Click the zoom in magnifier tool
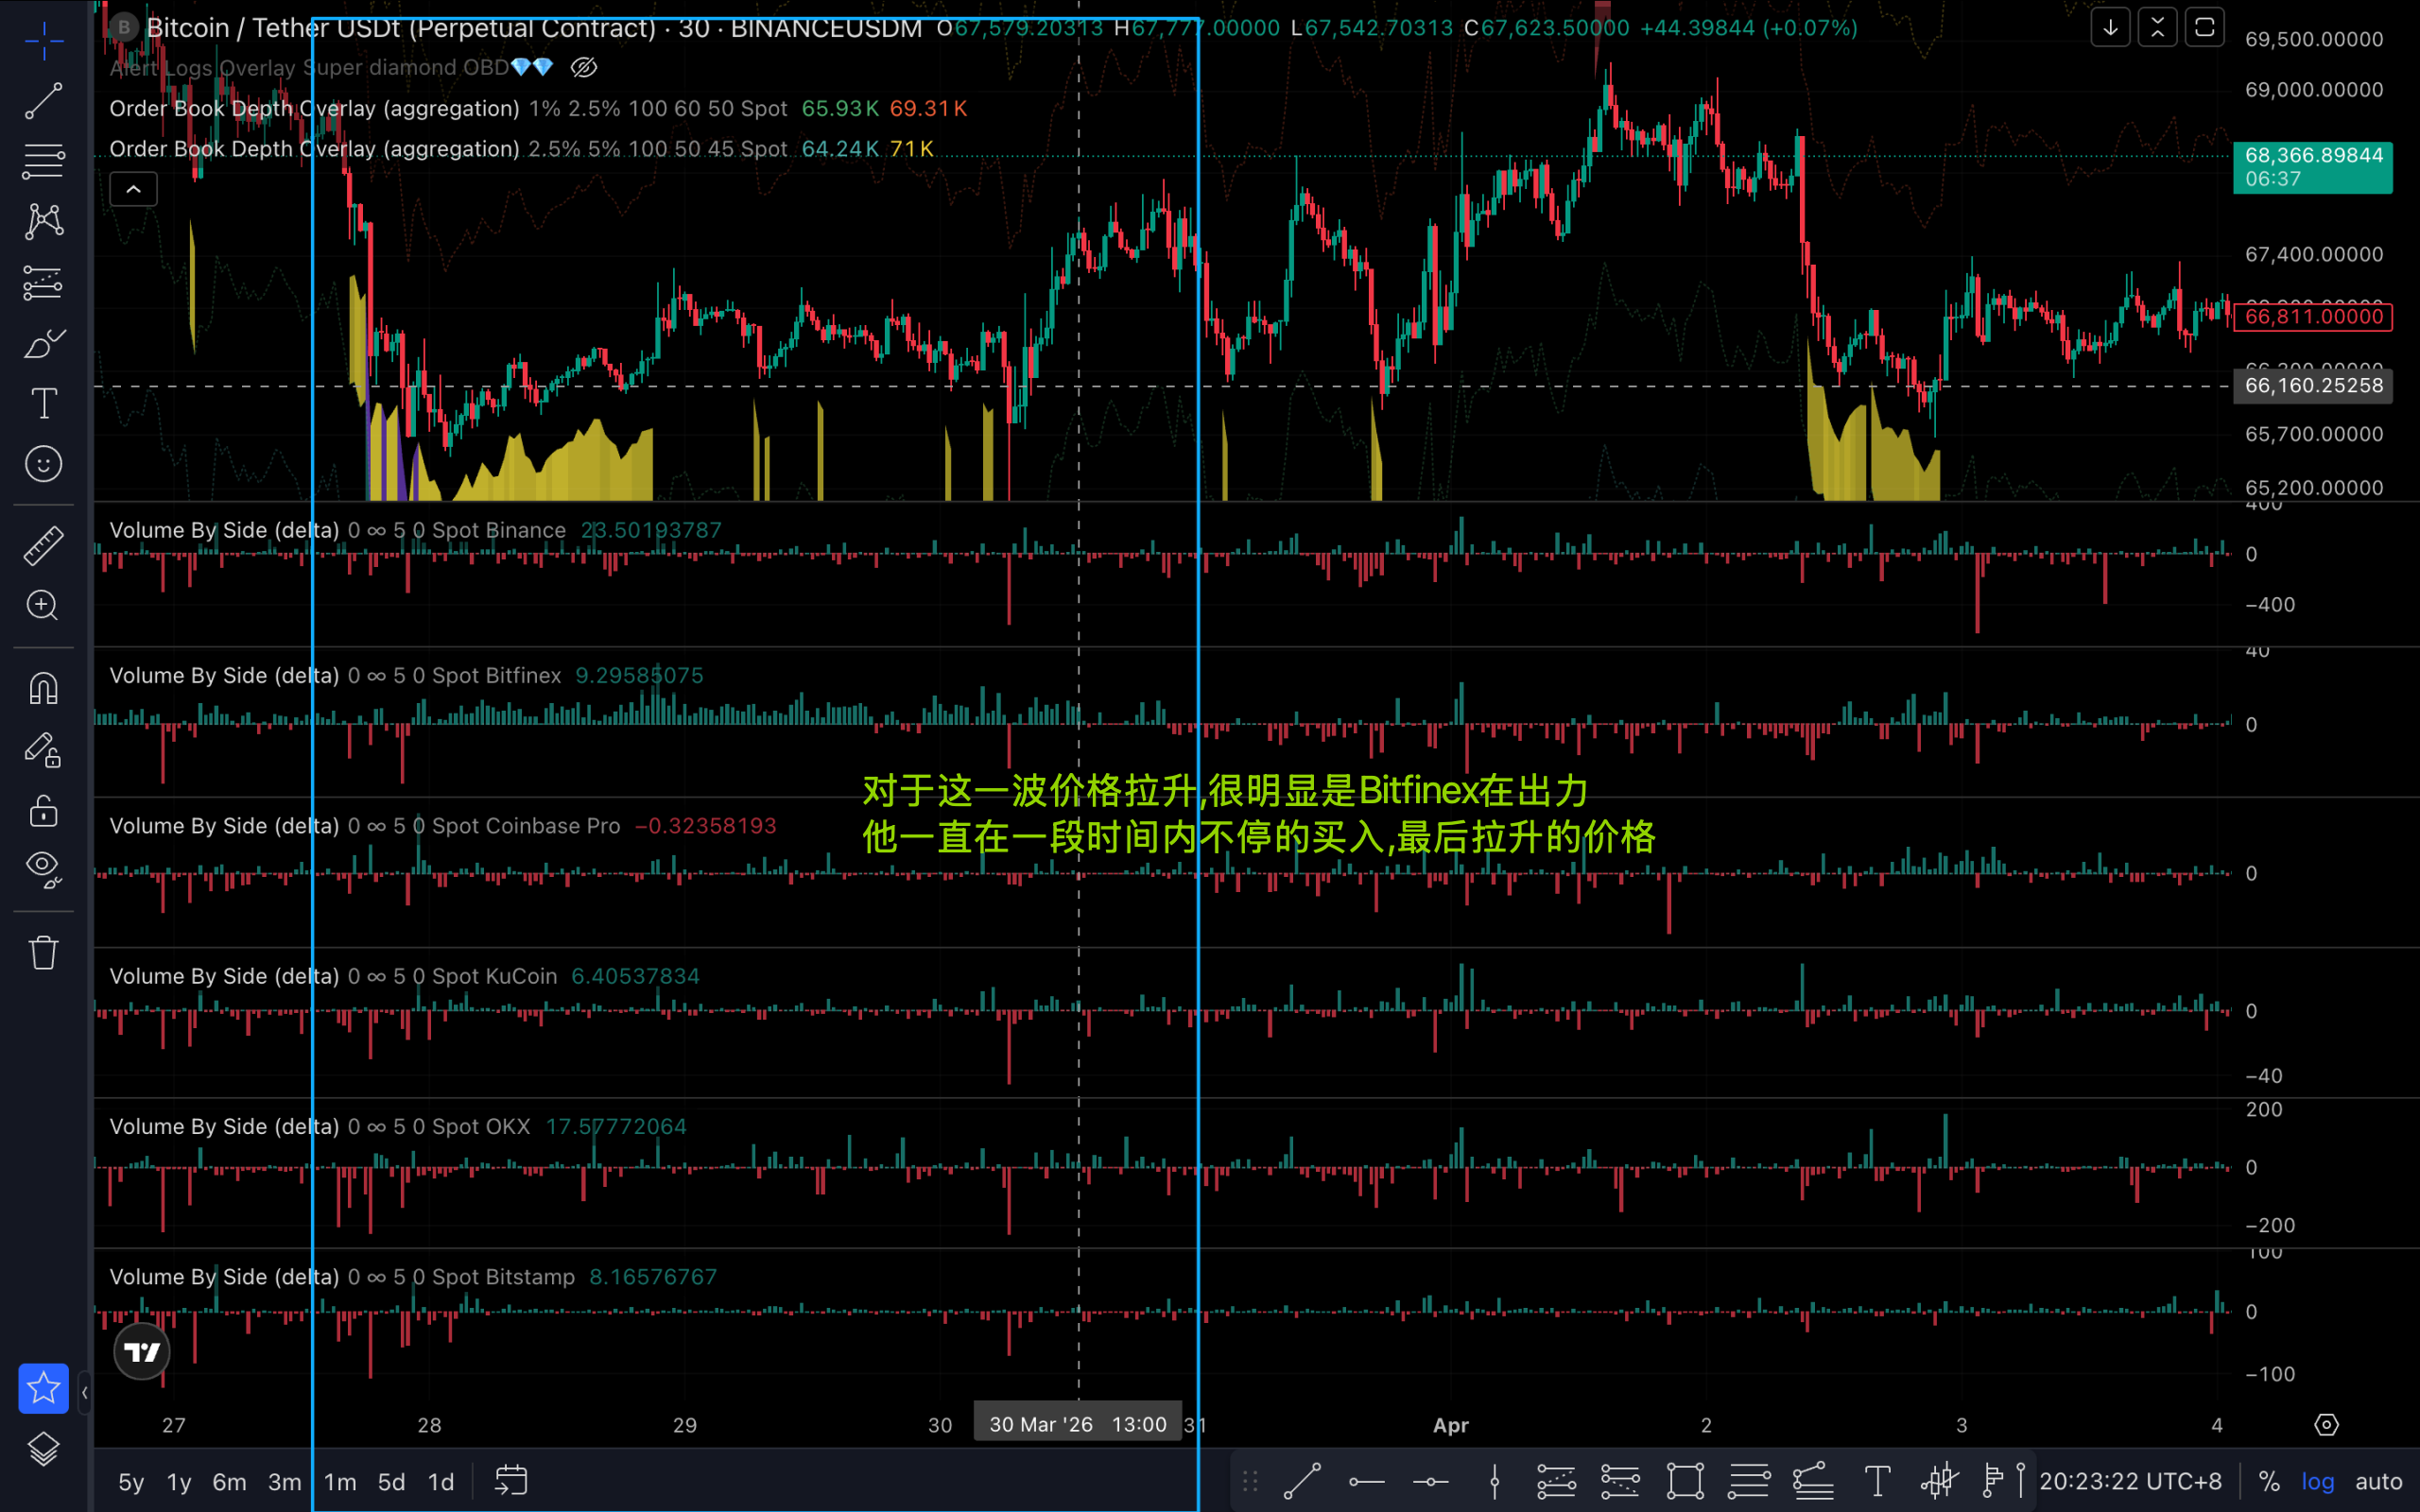Screen dimensions: 2420x1512 (43, 605)
